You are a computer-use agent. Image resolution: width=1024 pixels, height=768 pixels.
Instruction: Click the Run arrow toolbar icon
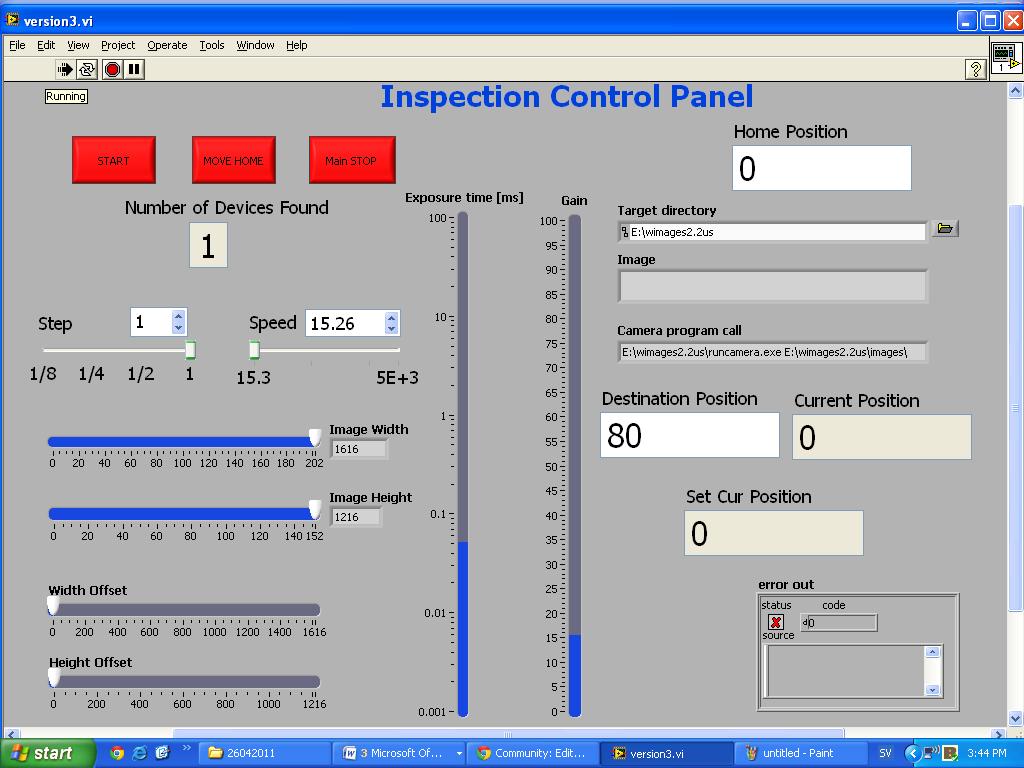[x=65, y=69]
